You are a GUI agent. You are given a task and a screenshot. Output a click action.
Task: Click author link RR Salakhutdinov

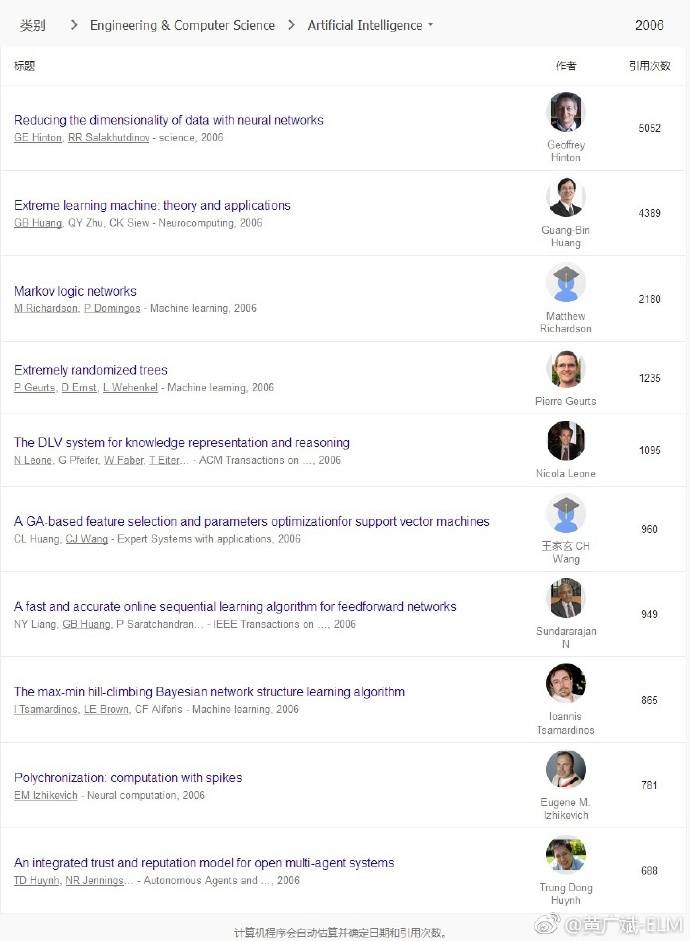108,138
